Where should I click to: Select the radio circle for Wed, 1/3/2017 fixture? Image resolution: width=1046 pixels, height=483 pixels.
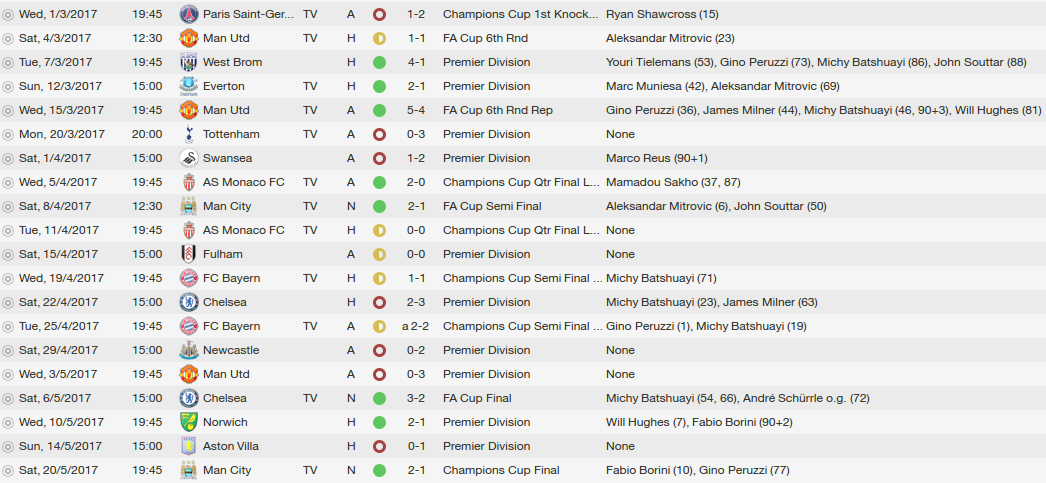8,14
